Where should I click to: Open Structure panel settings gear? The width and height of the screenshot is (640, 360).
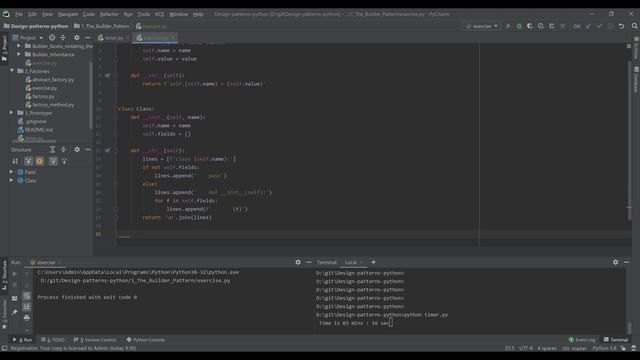(77, 150)
